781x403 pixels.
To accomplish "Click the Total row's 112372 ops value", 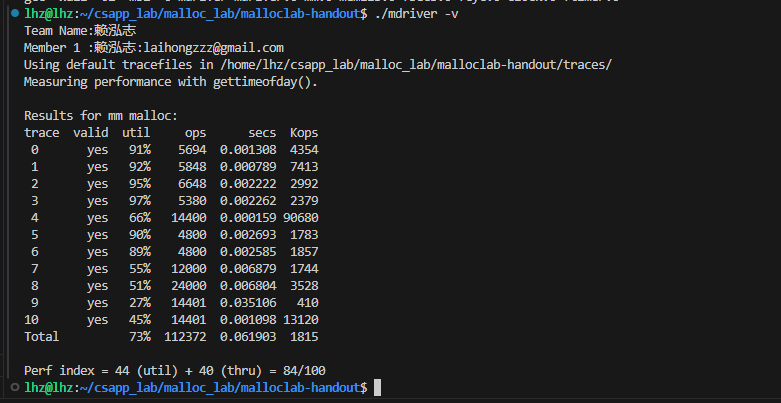I will click(x=185, y=336).
